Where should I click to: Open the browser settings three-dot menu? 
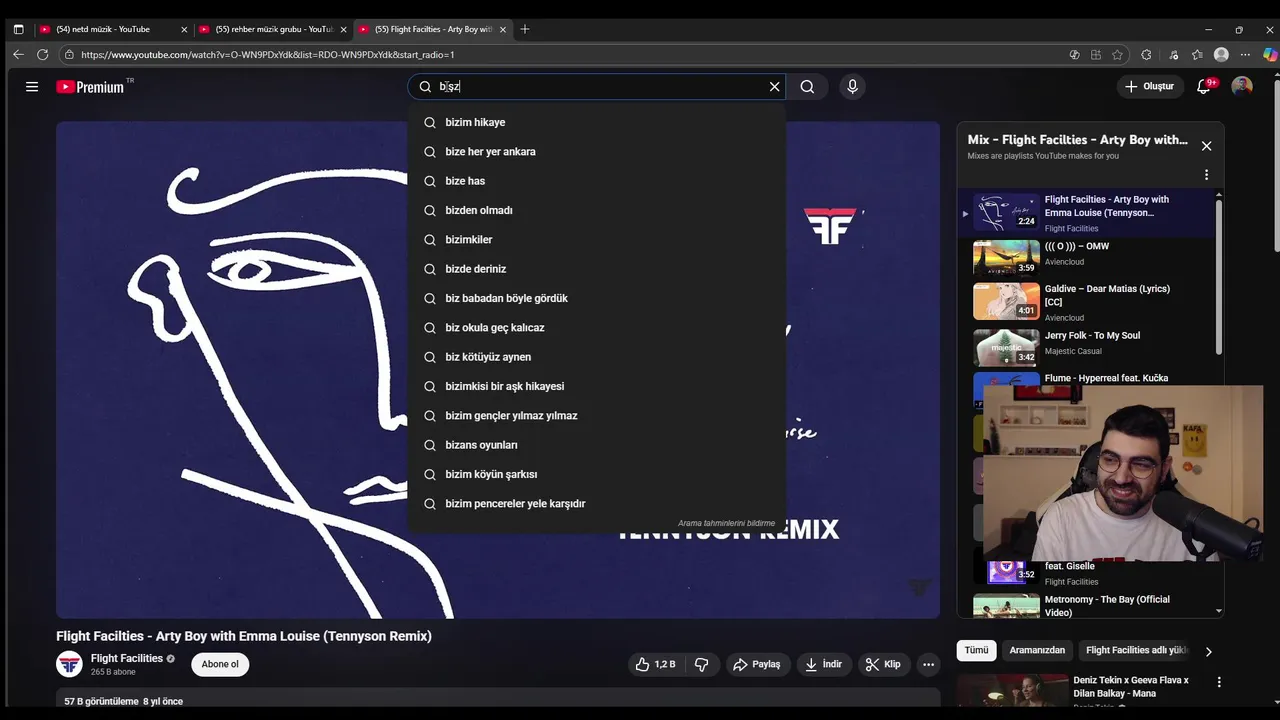(1244, 55)
